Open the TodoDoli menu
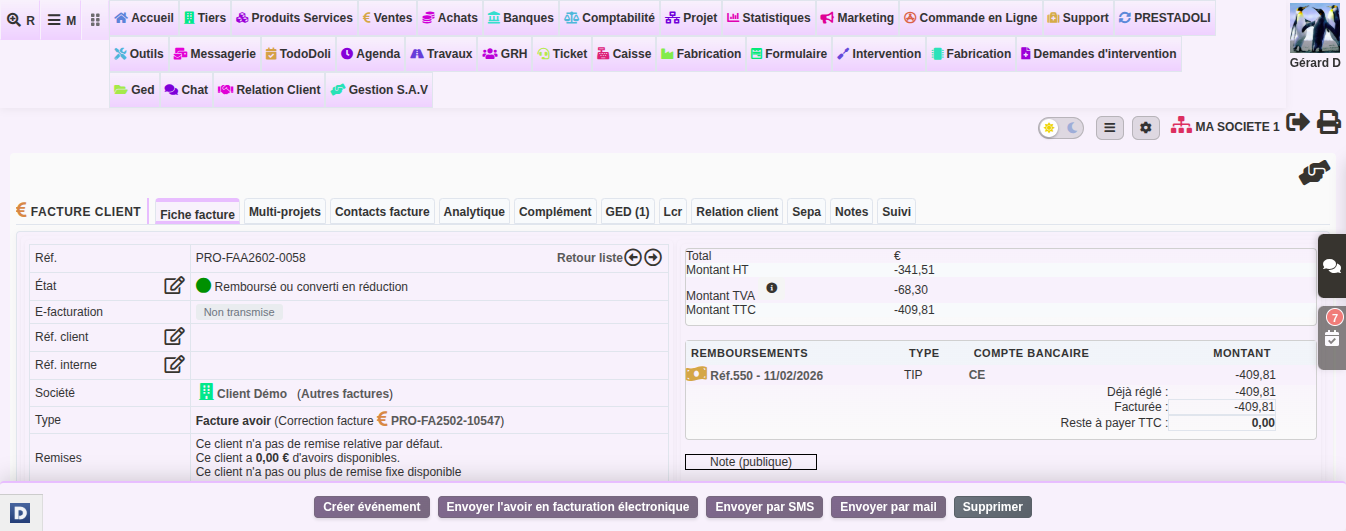The height and width of the screenshot is (531, 1346). (298, 54)
